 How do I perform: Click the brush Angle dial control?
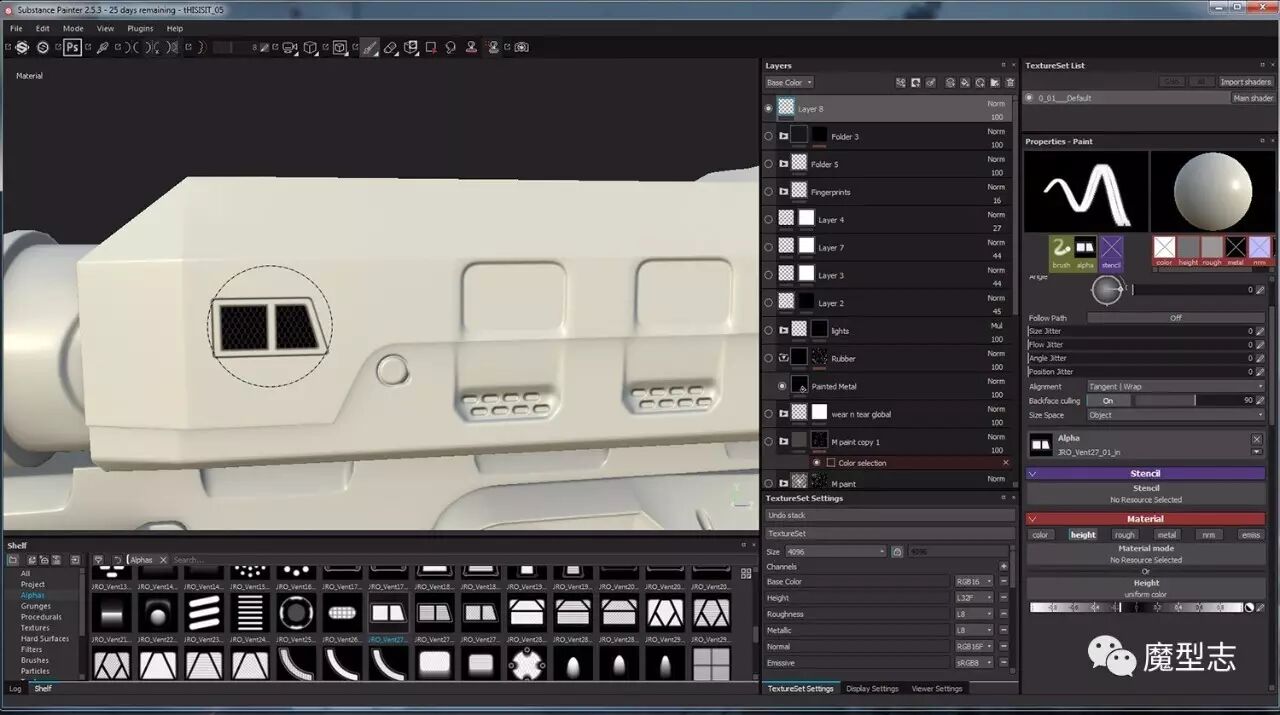[x=1106, y=290]
